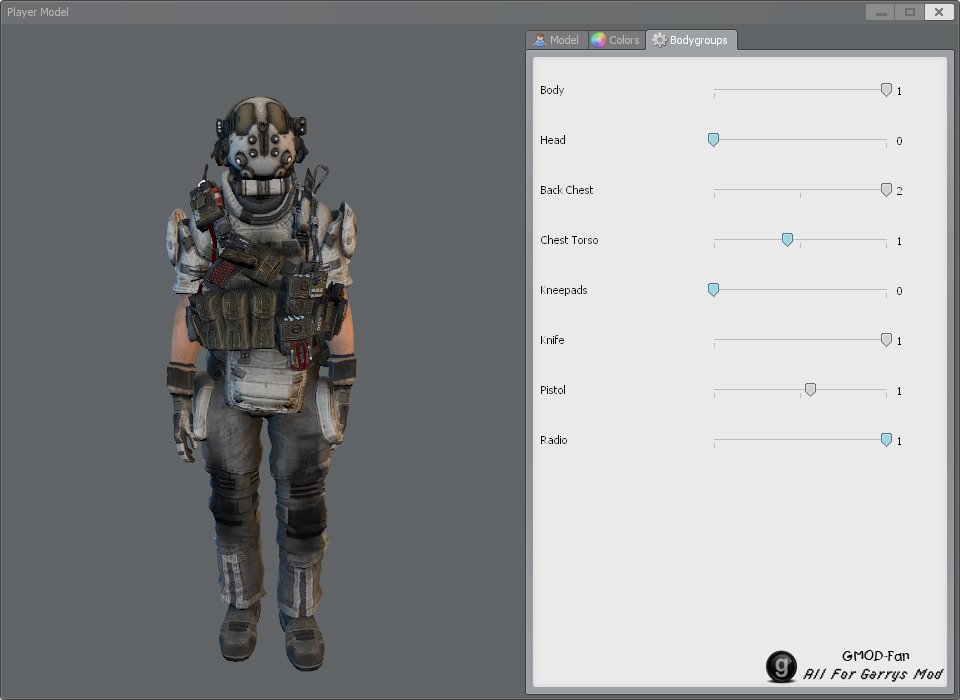Click the Player Model window title
Screen dimensions: 960x700
click(x=38, y=12)
